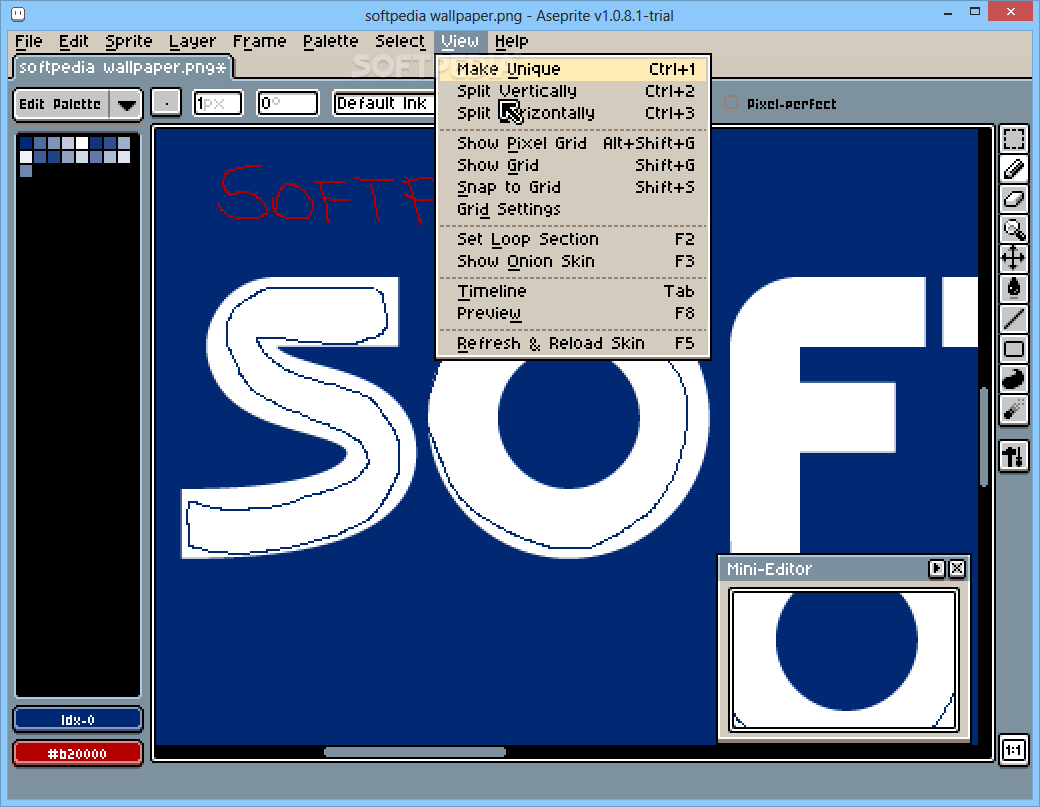This screenshot has height=807, width=1040.
Task: Open the File menu
Action: (29, 41)
